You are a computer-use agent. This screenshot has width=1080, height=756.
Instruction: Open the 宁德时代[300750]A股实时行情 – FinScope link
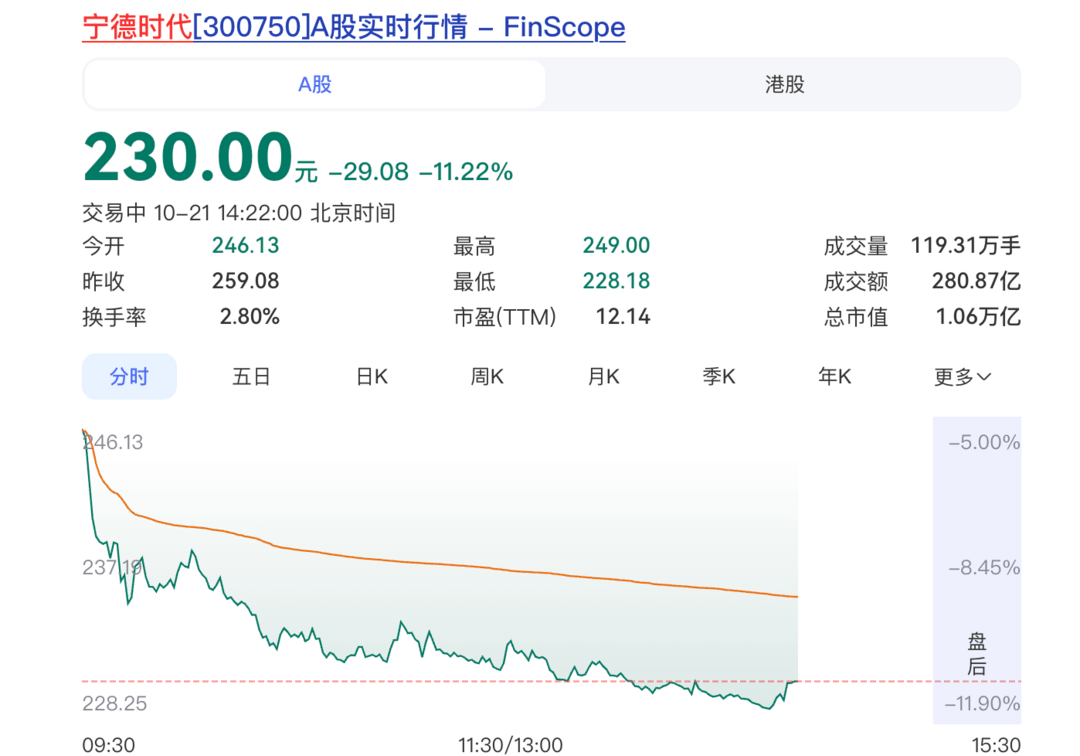pos(353,27)
